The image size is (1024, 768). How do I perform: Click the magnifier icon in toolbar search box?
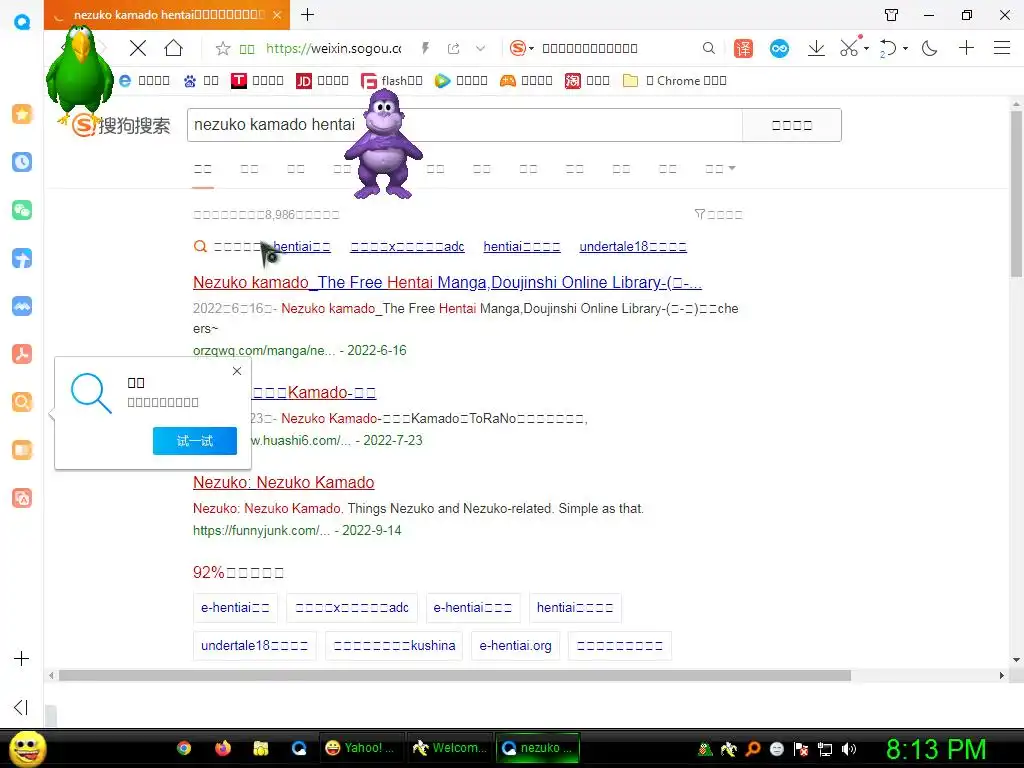[x=709, y=48]
